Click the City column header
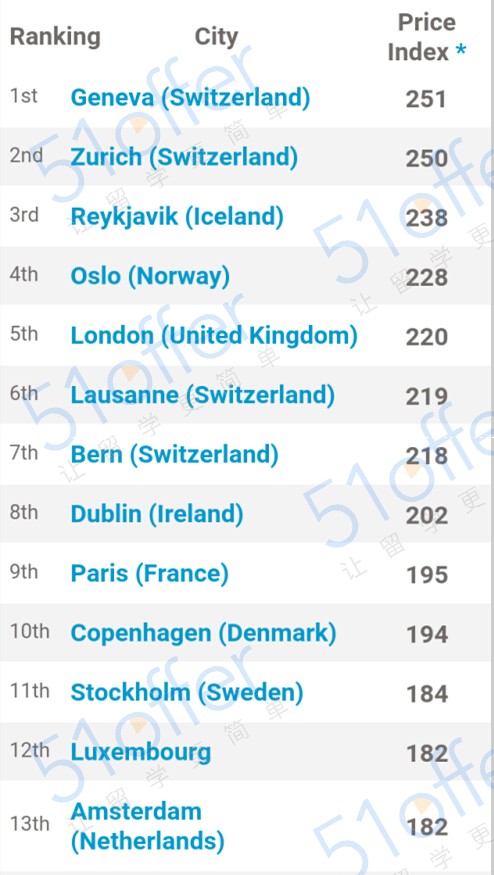The width and height of the screenshot is (494, 875). click(217, 37)
